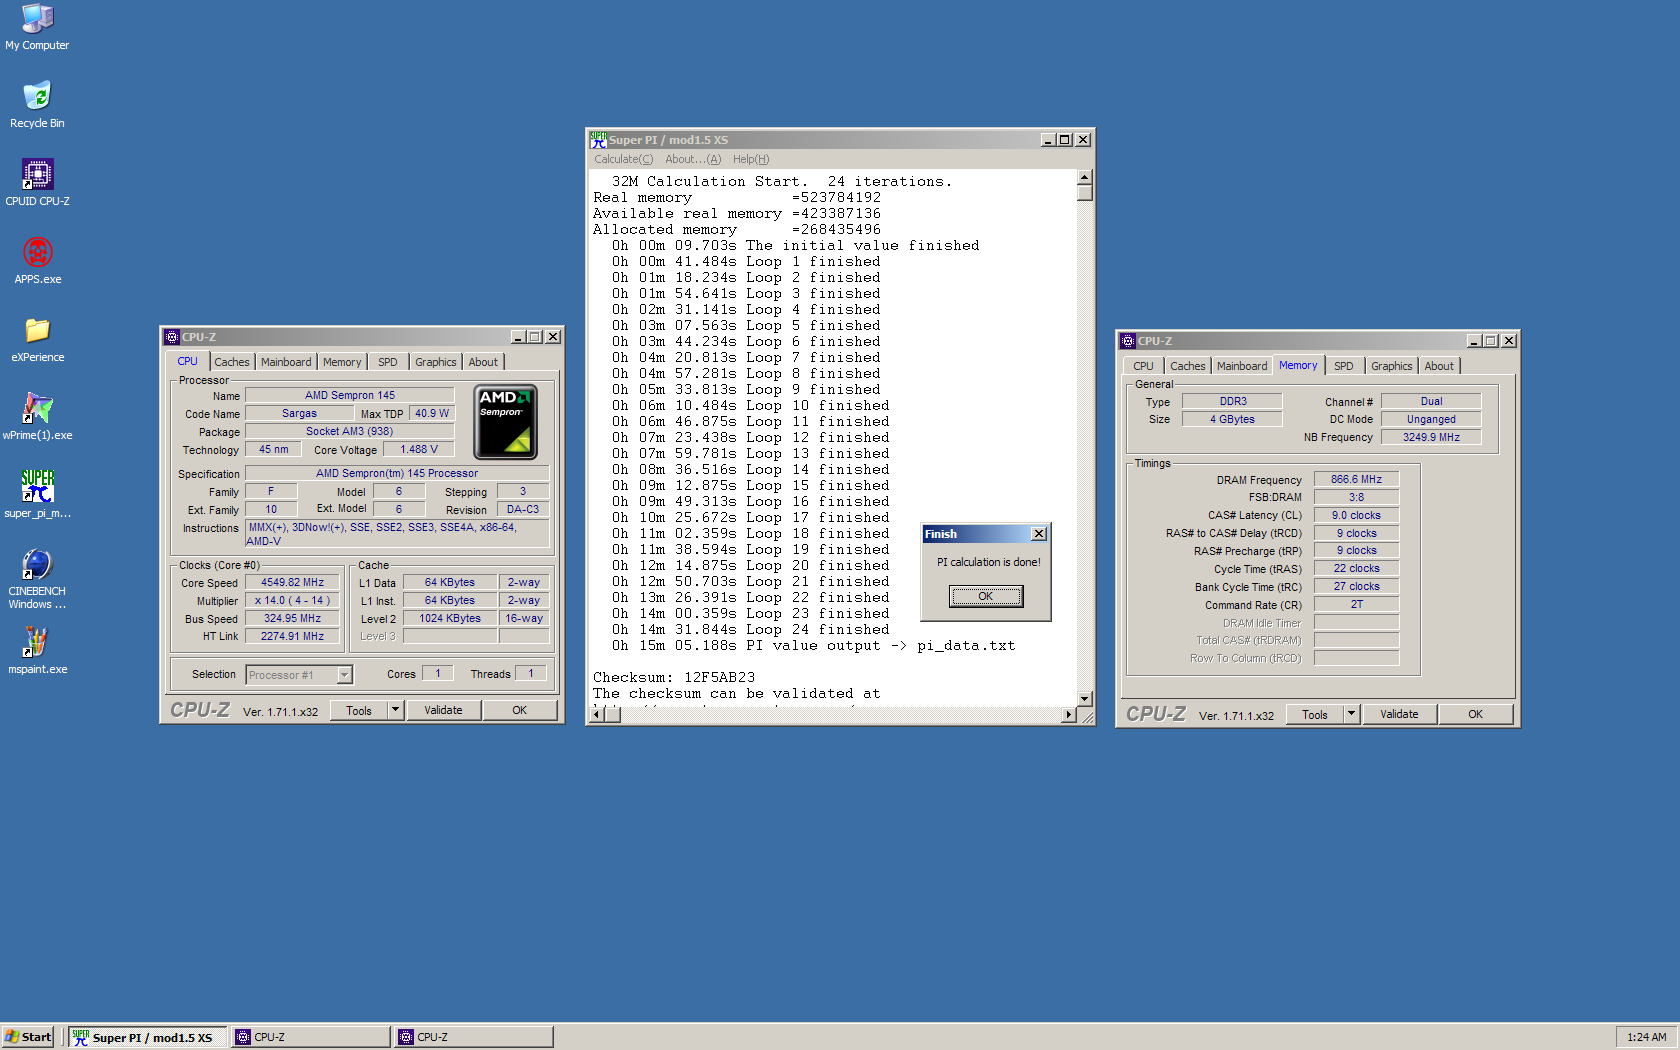Click the NB Frequency value 3249.9 MHz
Screen dimensions: 1680x1050
(1431, 437)
